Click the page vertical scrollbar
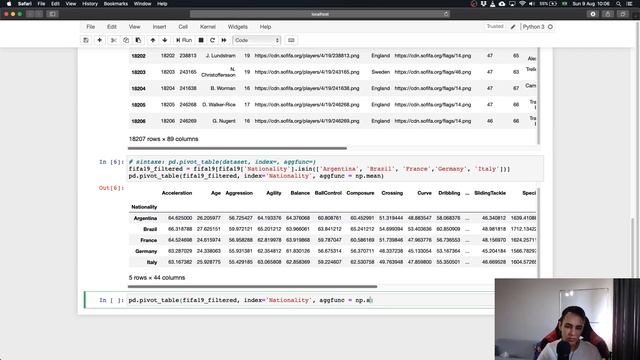This screenshot has height=360, width=640. pos(633,248)
